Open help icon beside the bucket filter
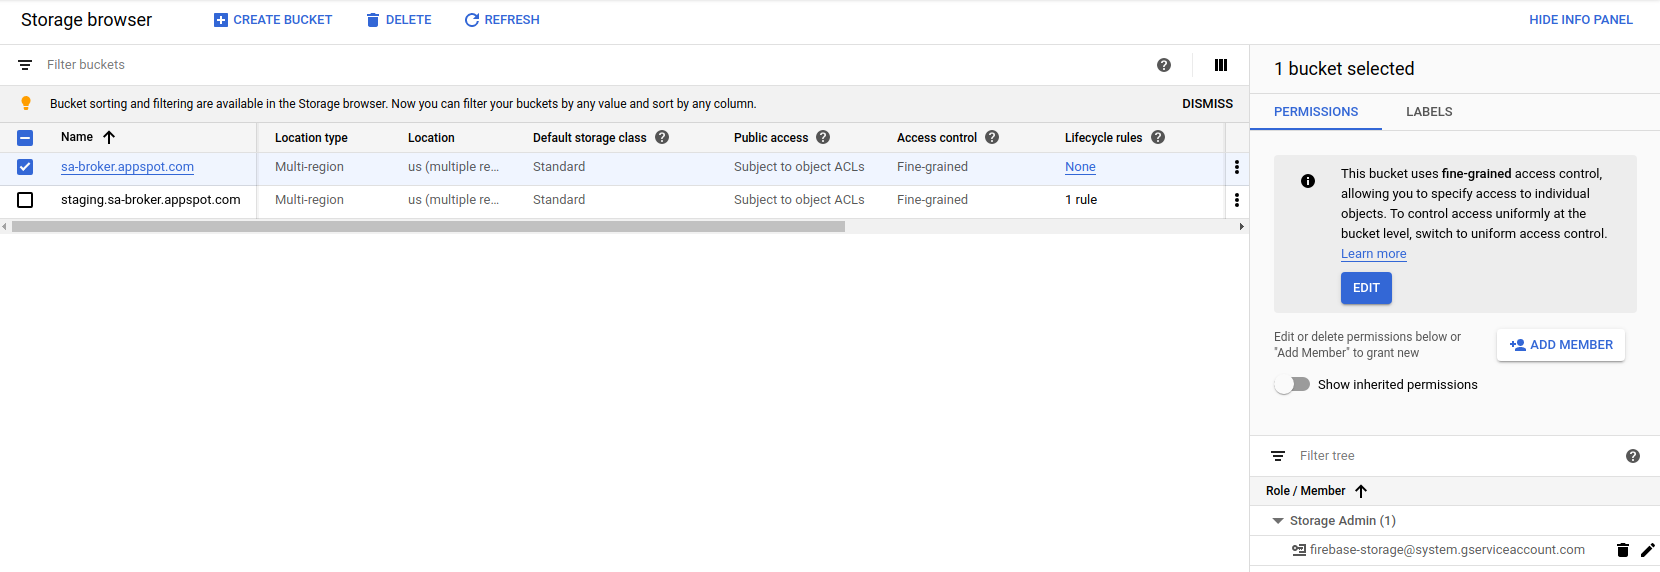Screen dimensions: 1660x572 coord(1164,65)
